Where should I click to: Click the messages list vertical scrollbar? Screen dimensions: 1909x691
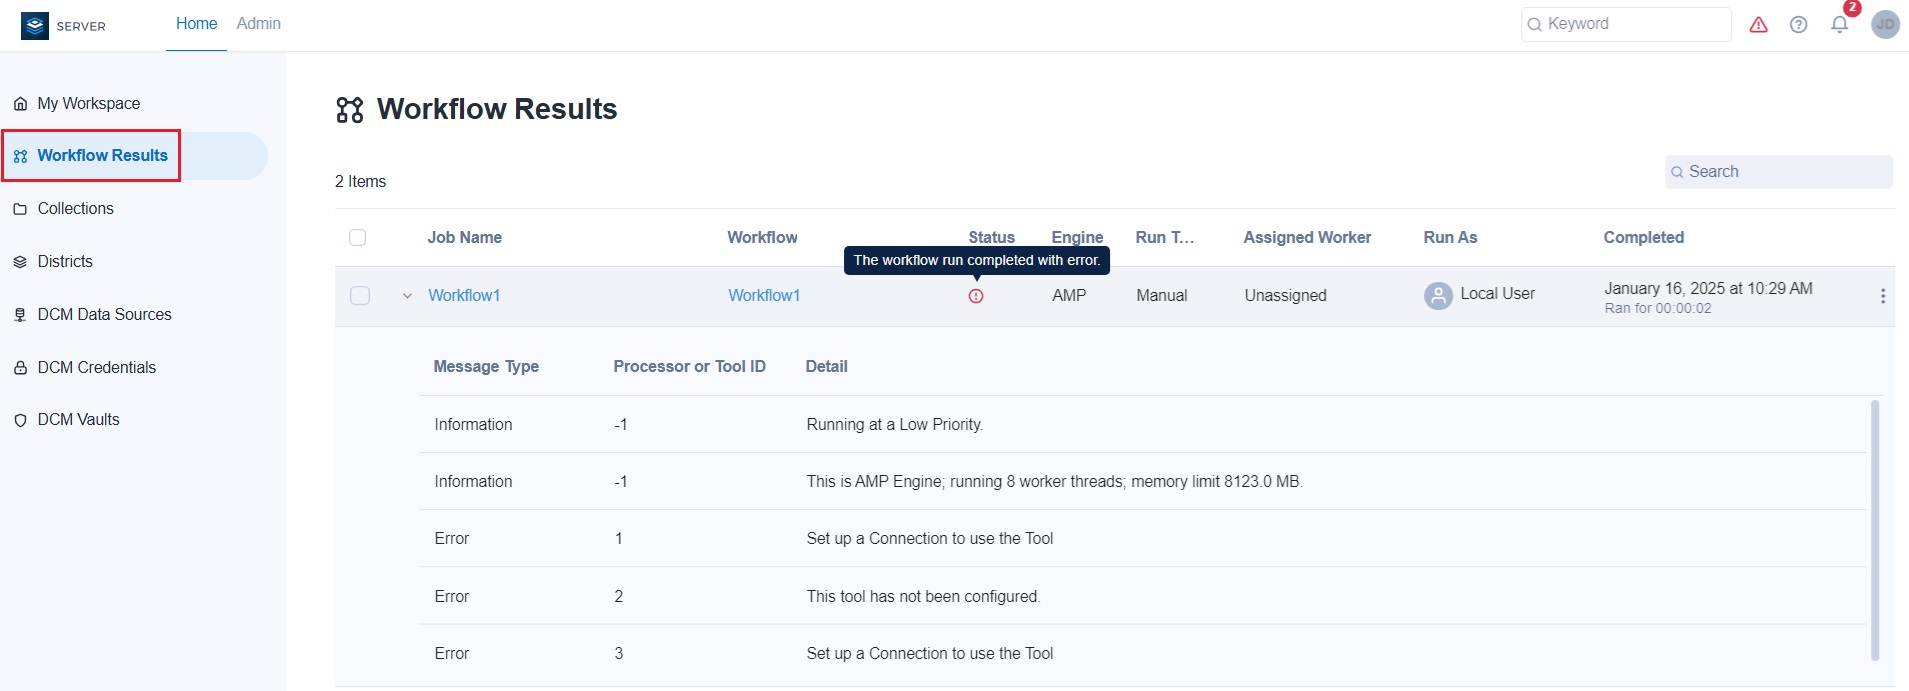pyautogui.click(x=1874, y=530)
